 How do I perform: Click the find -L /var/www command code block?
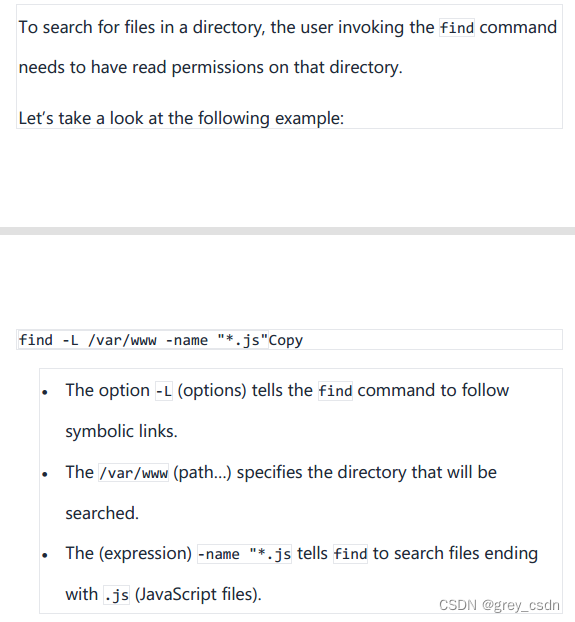coord(289,340)
